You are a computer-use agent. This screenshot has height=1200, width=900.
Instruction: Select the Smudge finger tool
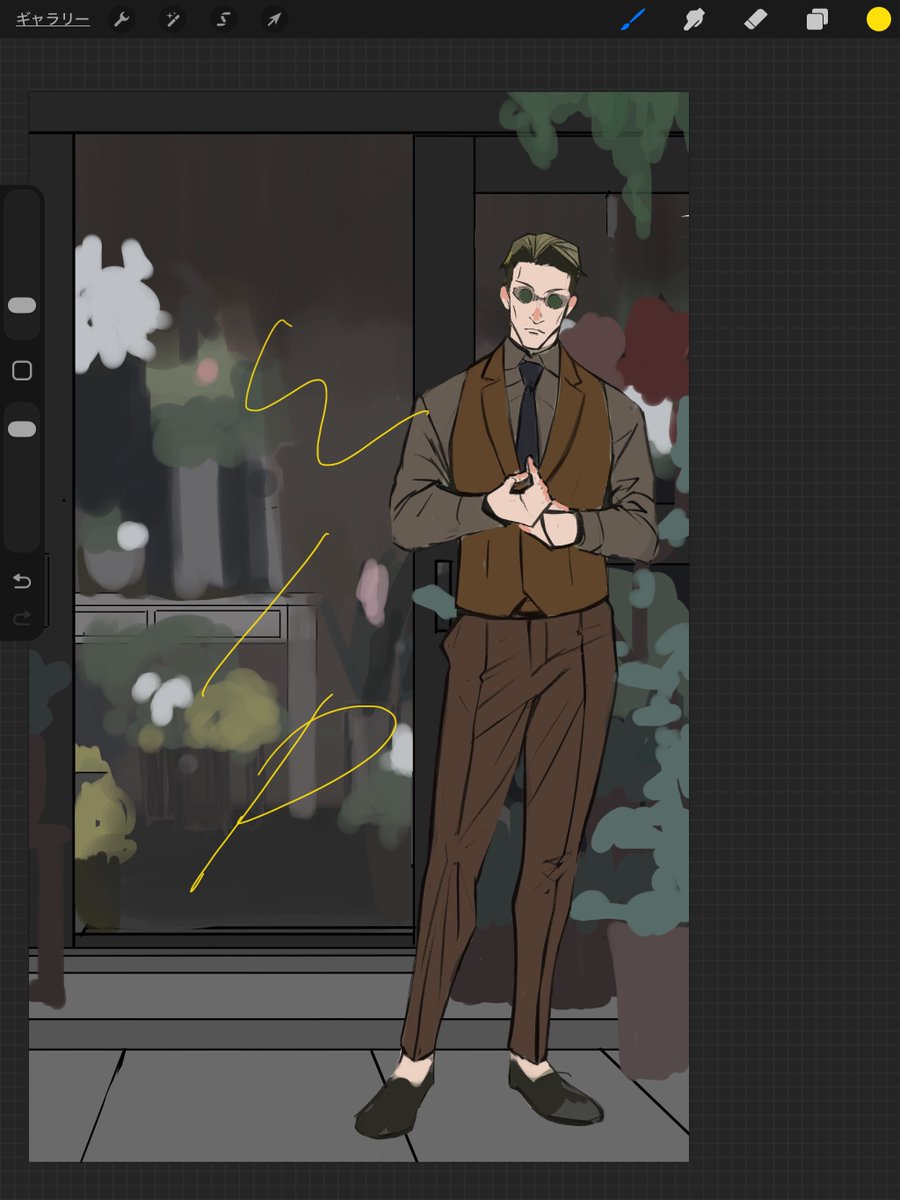pyautogui.click(x=694, y=19)
